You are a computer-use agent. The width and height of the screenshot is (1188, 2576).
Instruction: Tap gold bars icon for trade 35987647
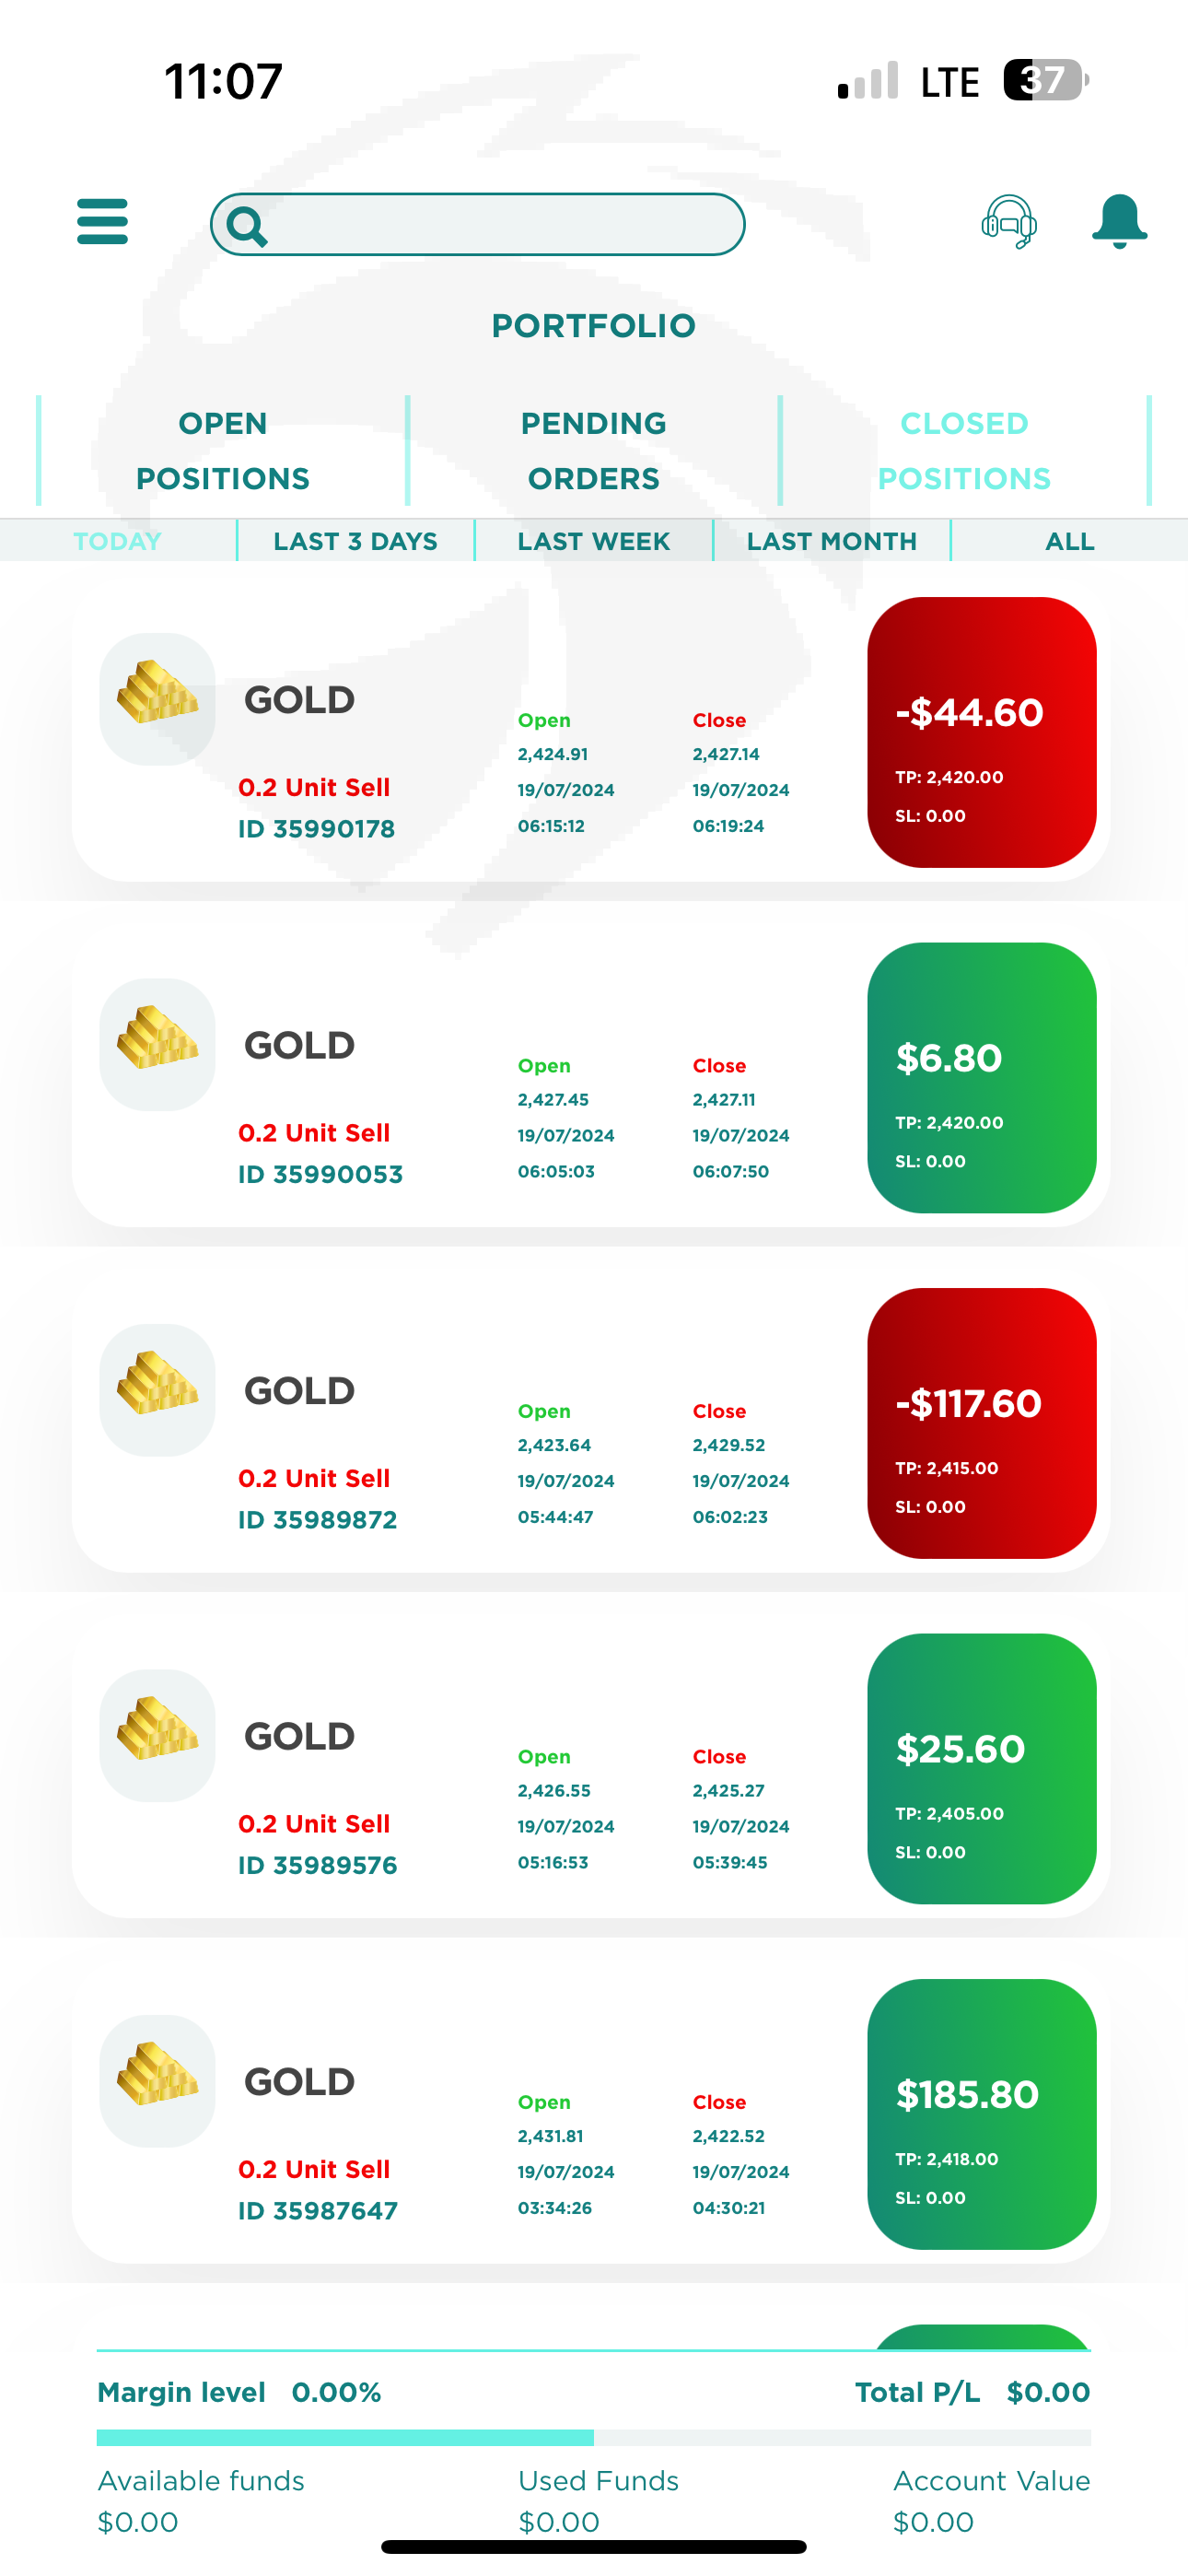(x=157, y=2081)
